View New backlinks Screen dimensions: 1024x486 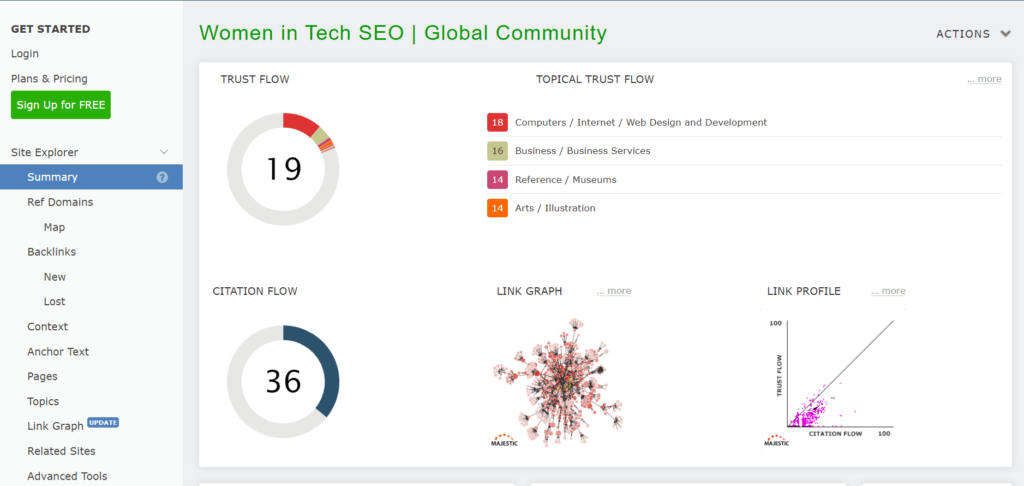55,277
